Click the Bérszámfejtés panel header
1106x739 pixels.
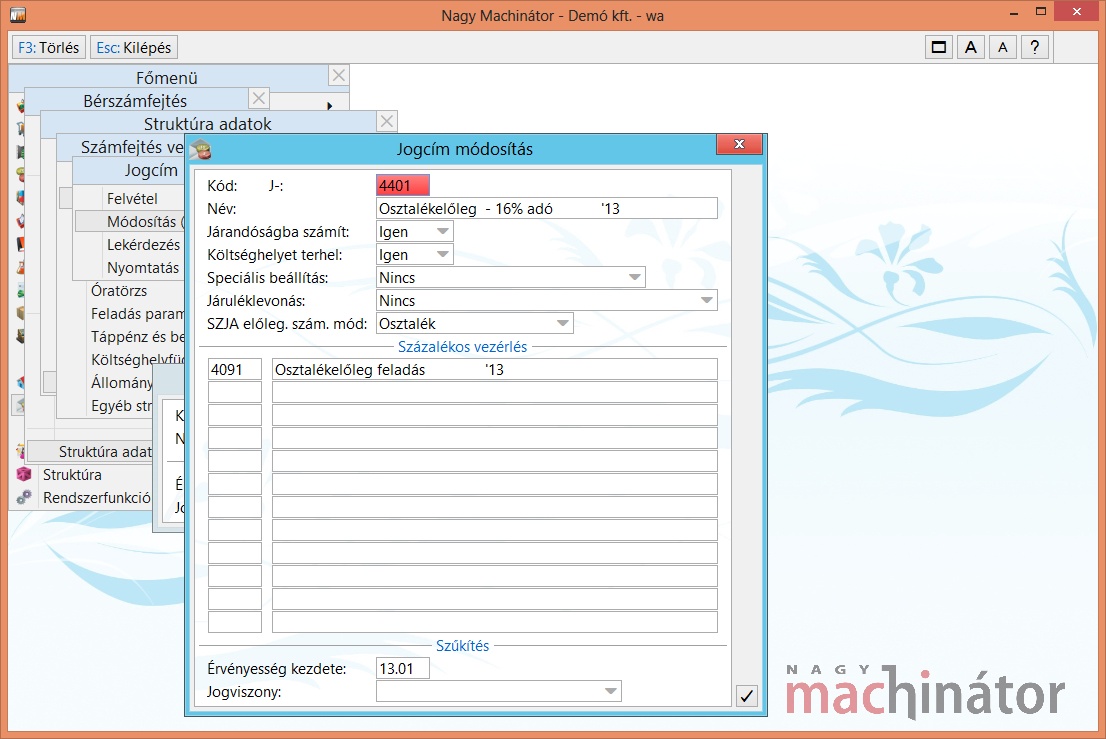pos(135,100)
